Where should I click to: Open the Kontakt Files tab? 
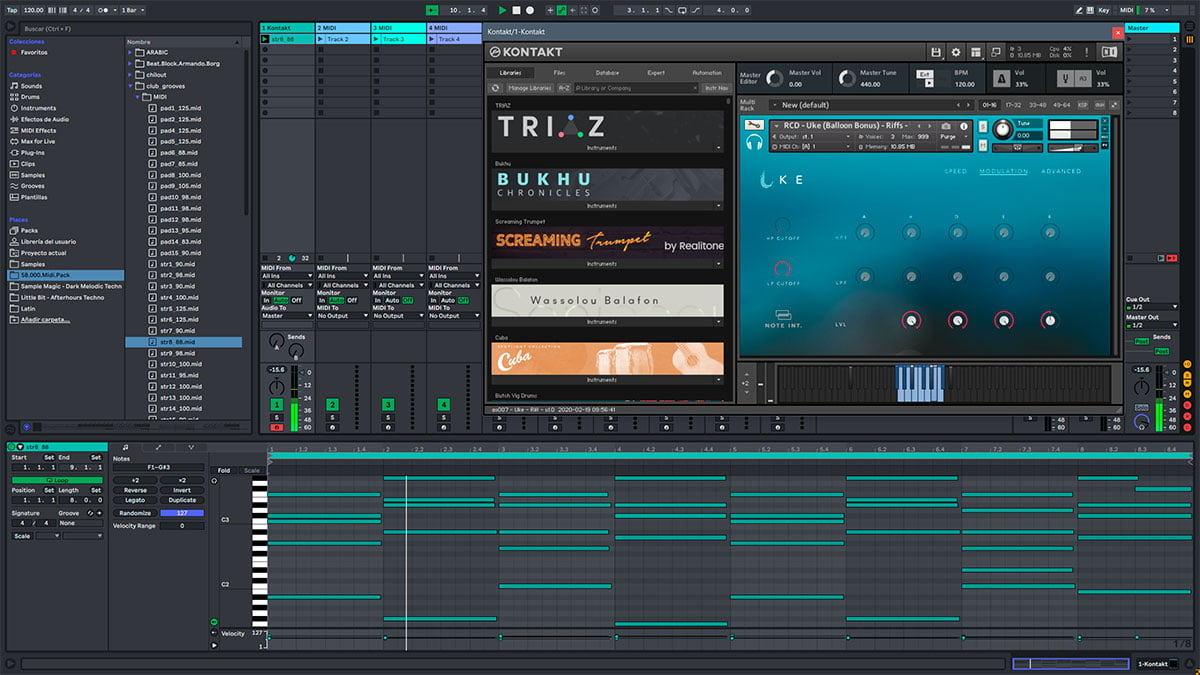[559, 73]
